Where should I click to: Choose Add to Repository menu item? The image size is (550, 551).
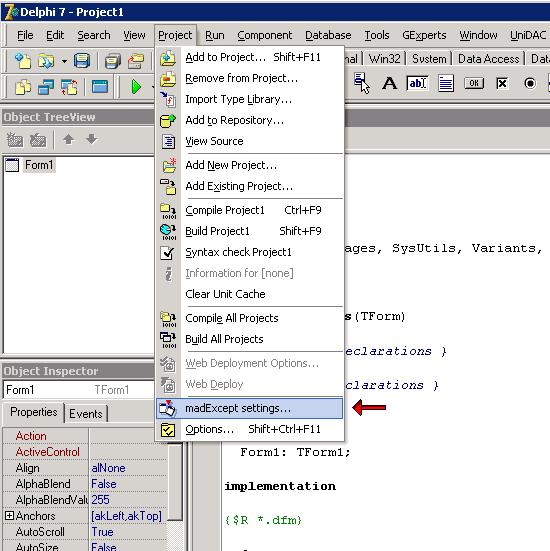click(250, 121)
